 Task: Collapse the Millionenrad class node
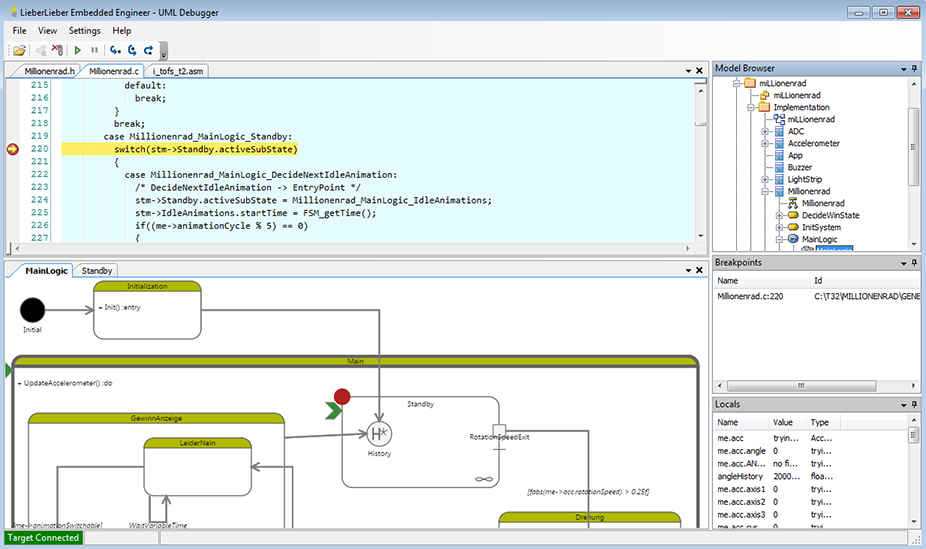pos(765,191)
